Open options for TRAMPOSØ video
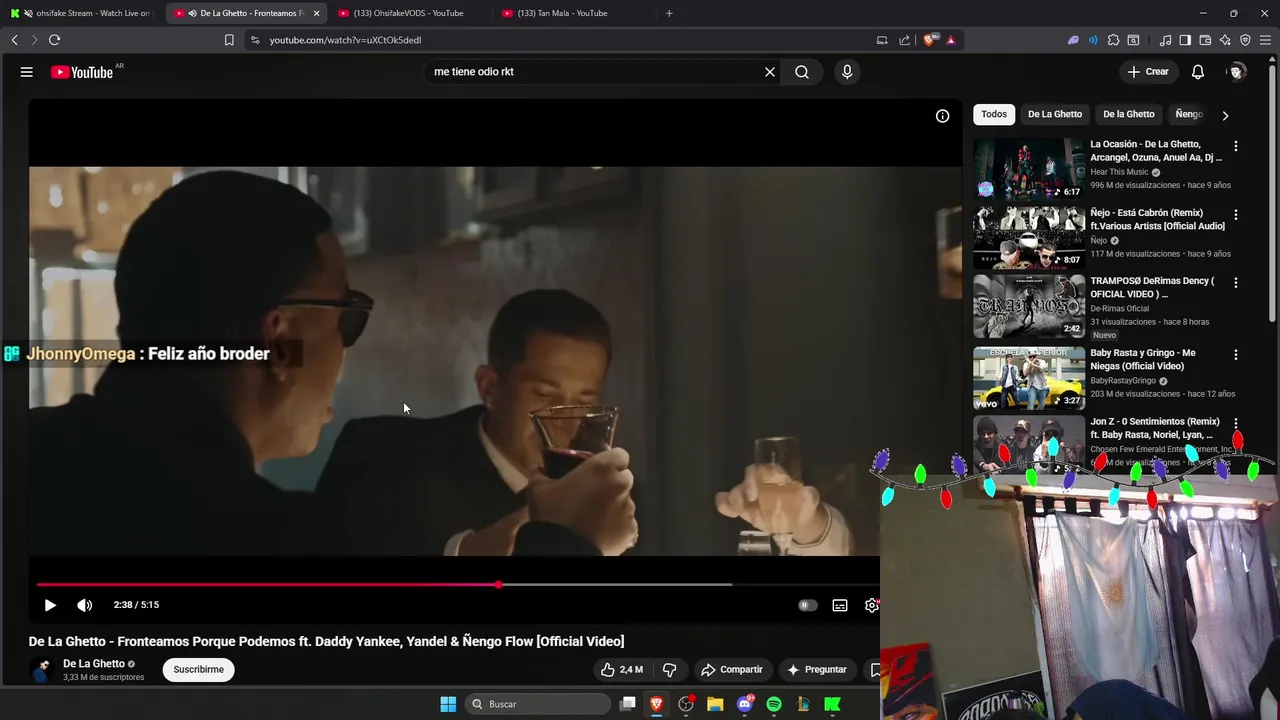The height and width of the screenshot is (720, 1280). (1236, 283)
